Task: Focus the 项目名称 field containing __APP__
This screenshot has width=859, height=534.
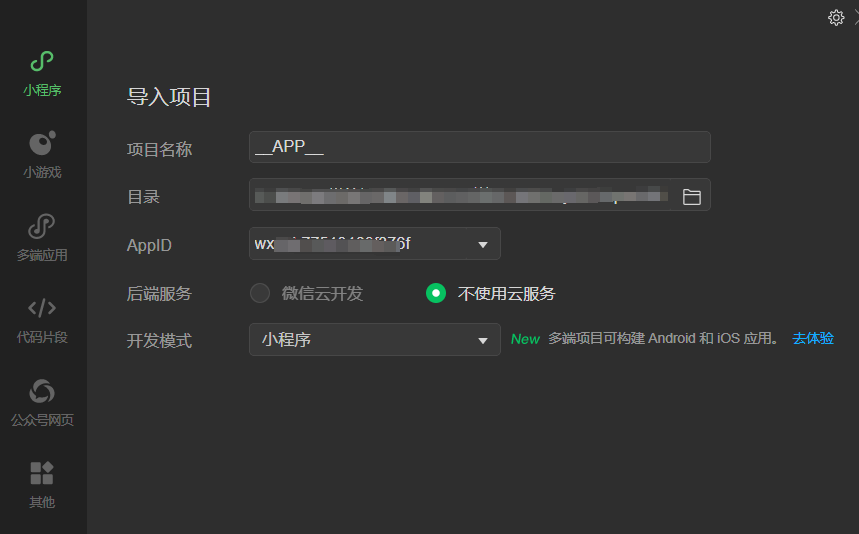Action: [480, 147]
